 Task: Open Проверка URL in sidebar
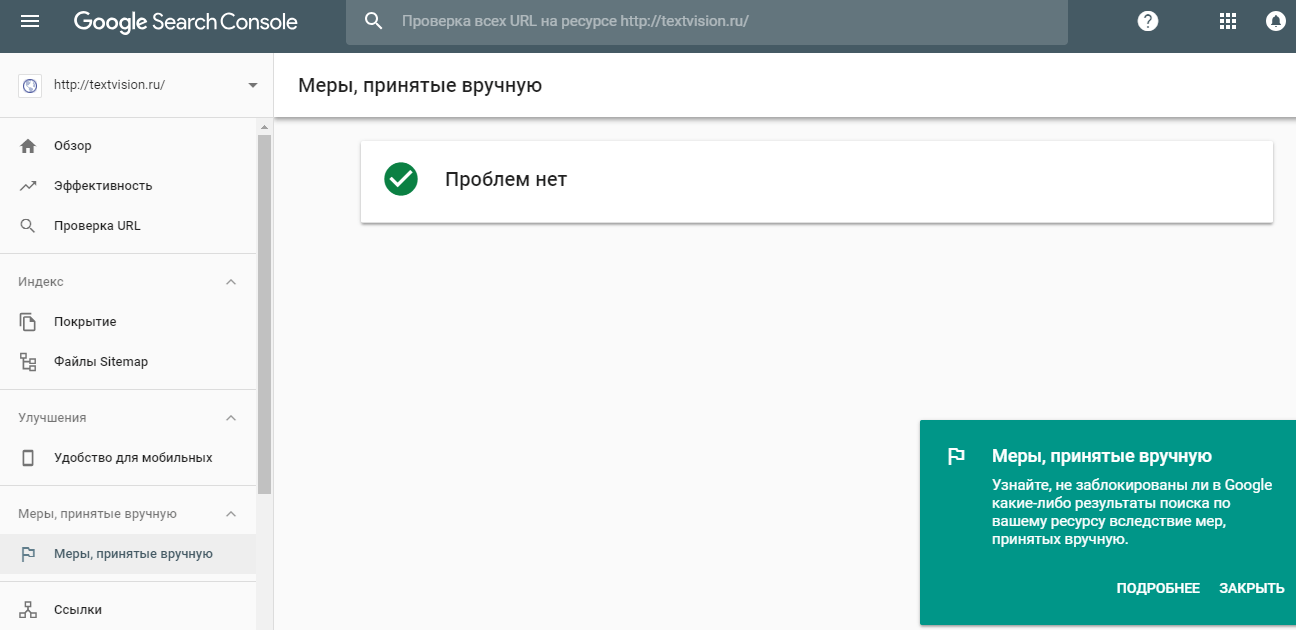pos(97,226)
